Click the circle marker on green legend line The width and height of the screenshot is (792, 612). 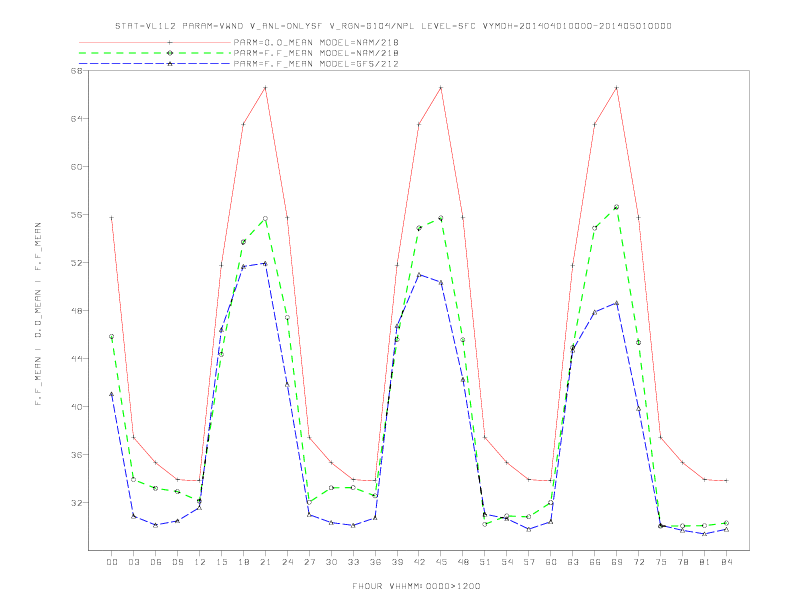click(x=170, y=53)
